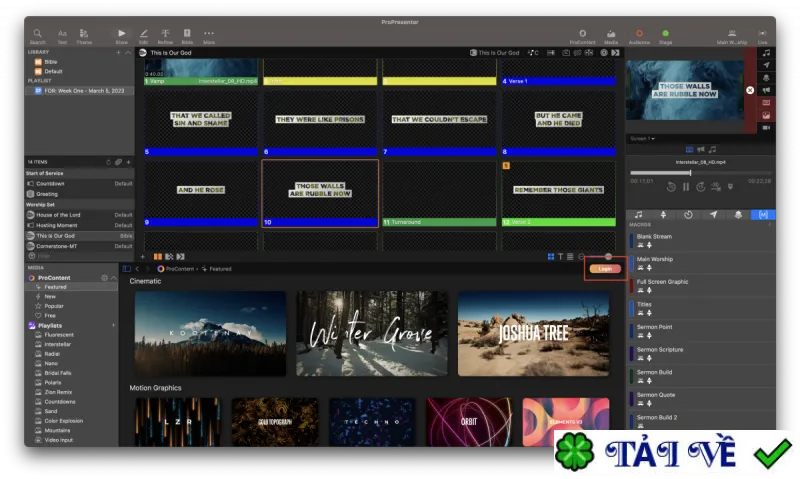Clear messages using the paper plane clear button
The height and width of the screenshot is (479, 800).
[x=766, y=65]
